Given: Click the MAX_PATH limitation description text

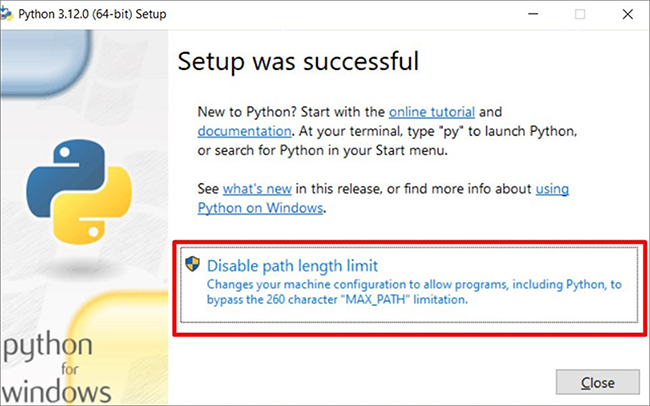Looking at the screenshot, I should (x=414, y=292).
